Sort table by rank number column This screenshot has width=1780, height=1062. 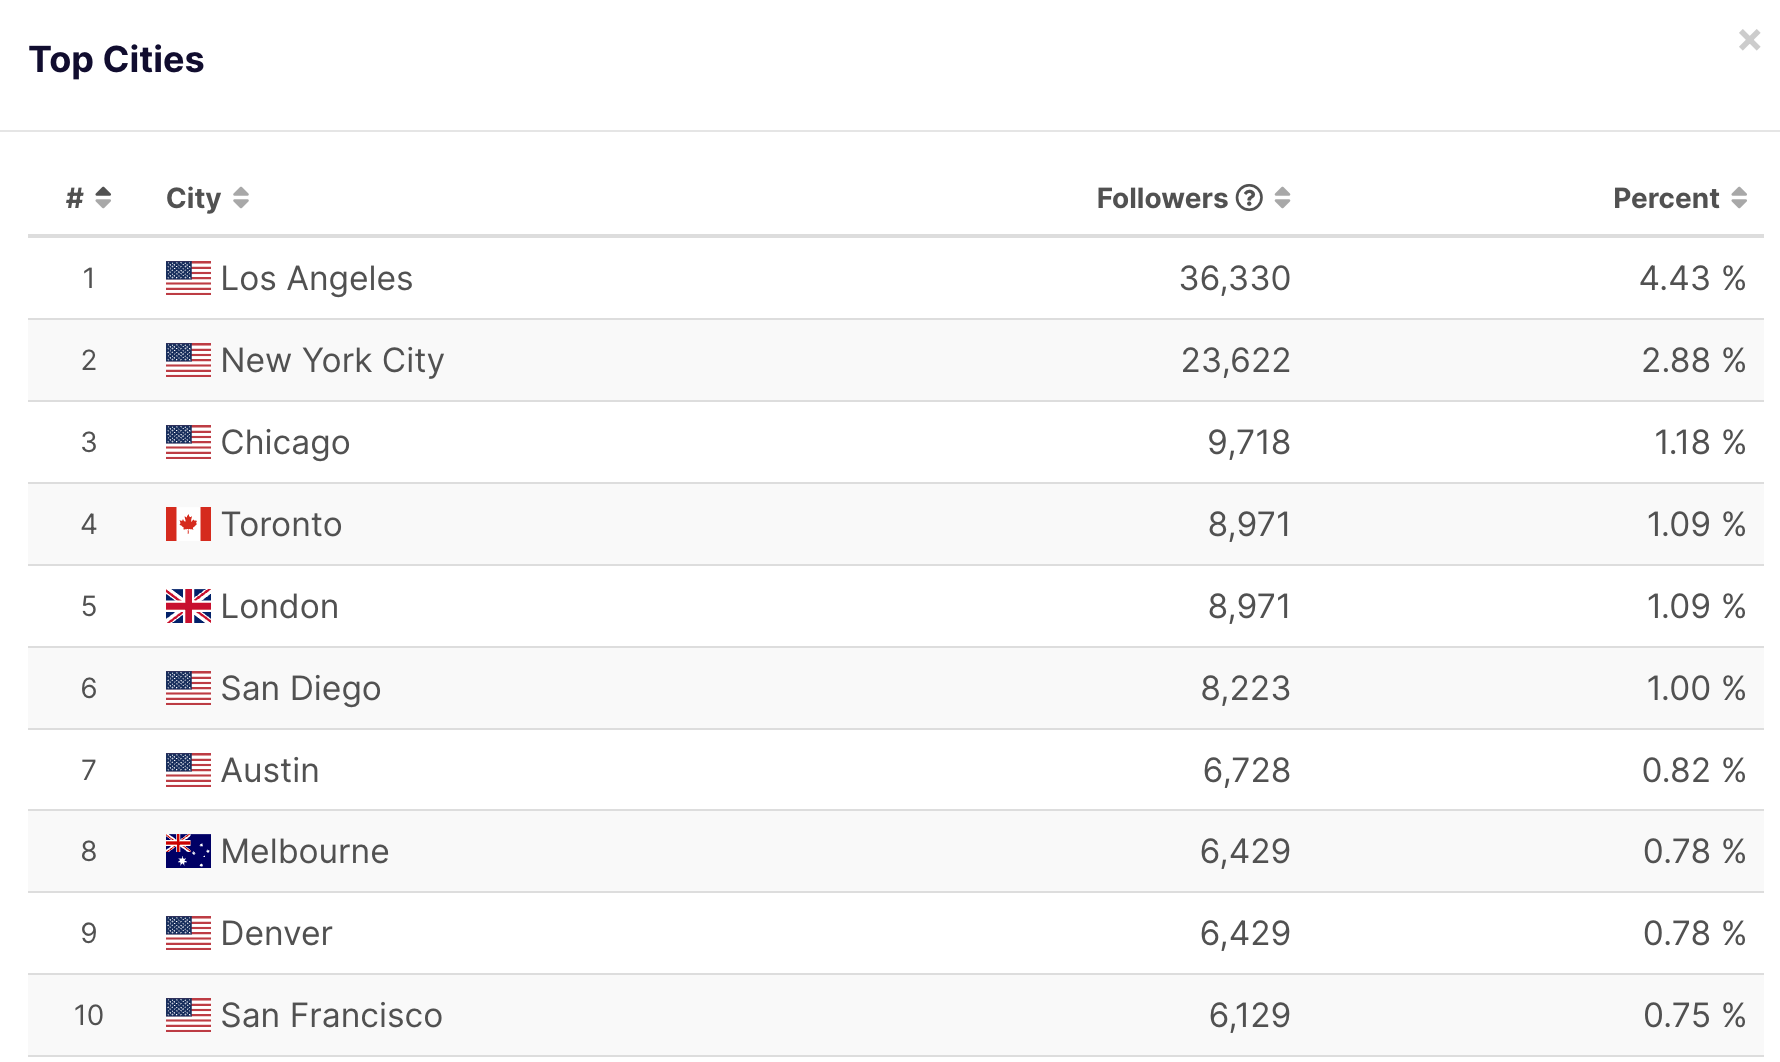[102, 198]
